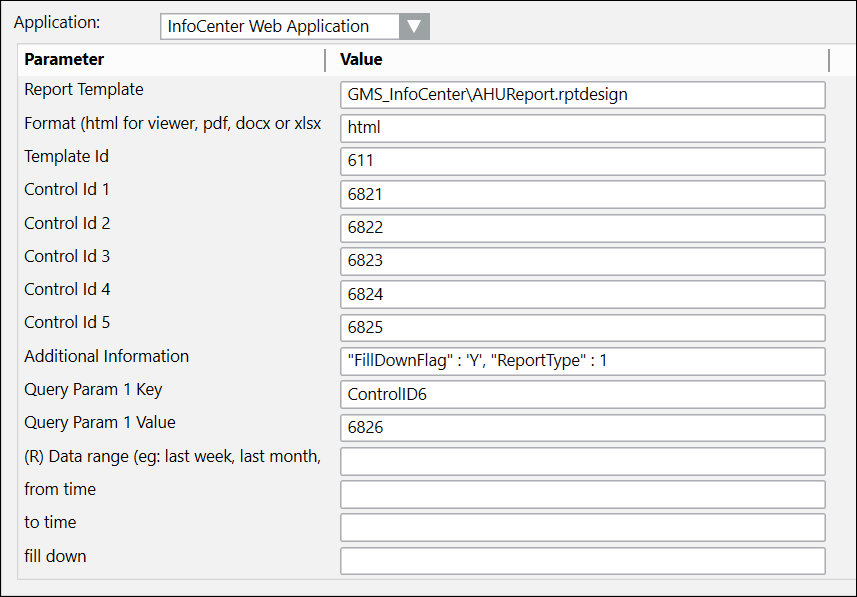This screenshot has height=597, width=857.
Task: Select the Template Id field with 611
Action: 582,161
